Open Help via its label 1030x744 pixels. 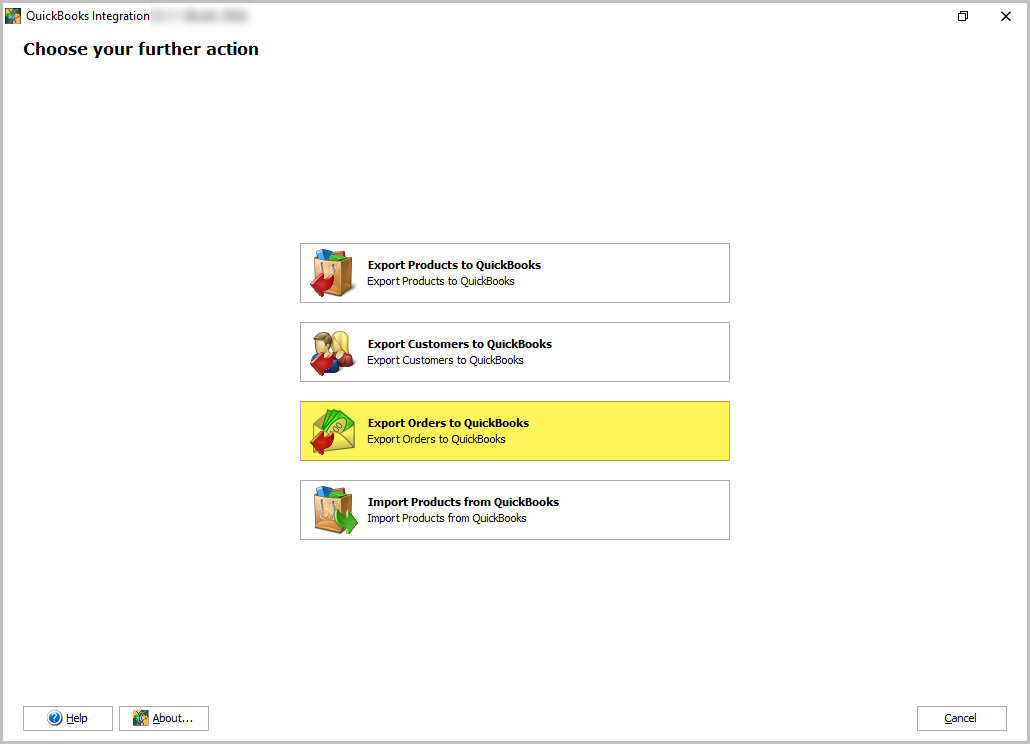pyautogui.click(x=77, y=718)
